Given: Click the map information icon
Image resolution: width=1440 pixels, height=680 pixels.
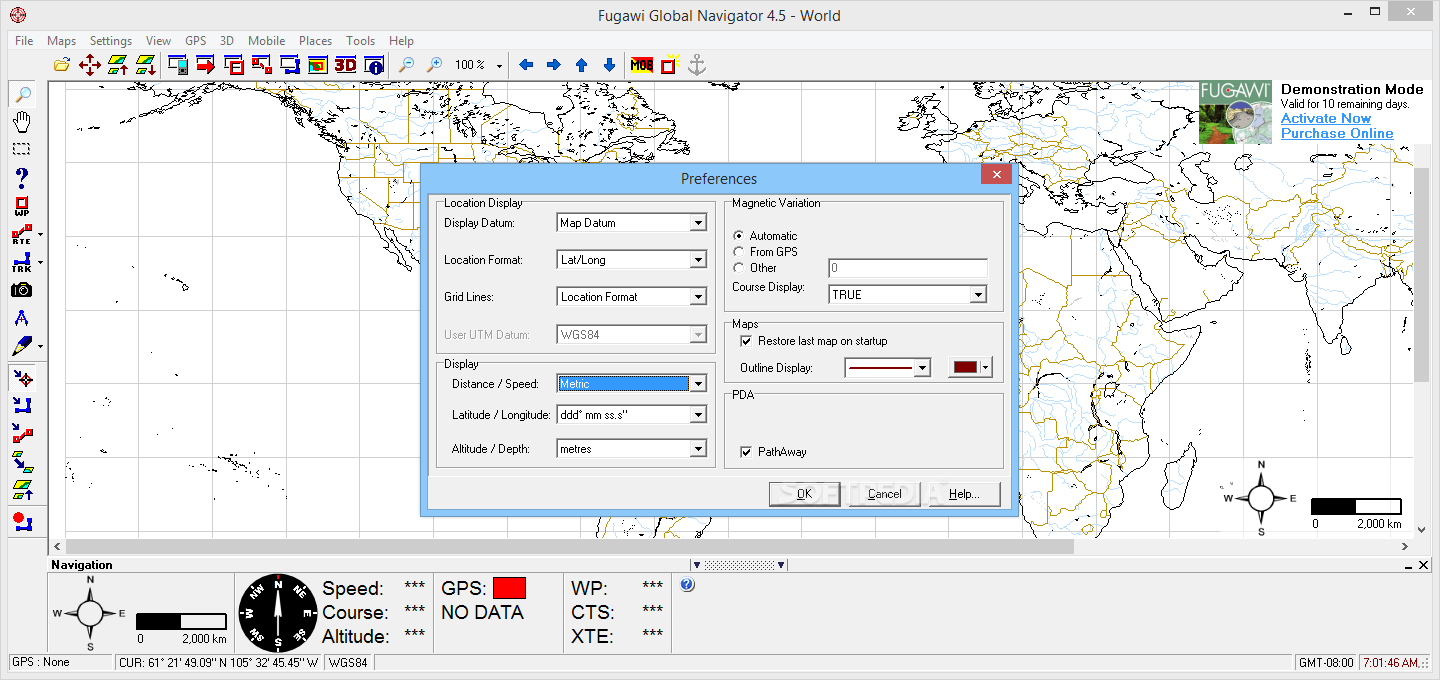Looking at the screenshot, I should click(x=374, y=65).
